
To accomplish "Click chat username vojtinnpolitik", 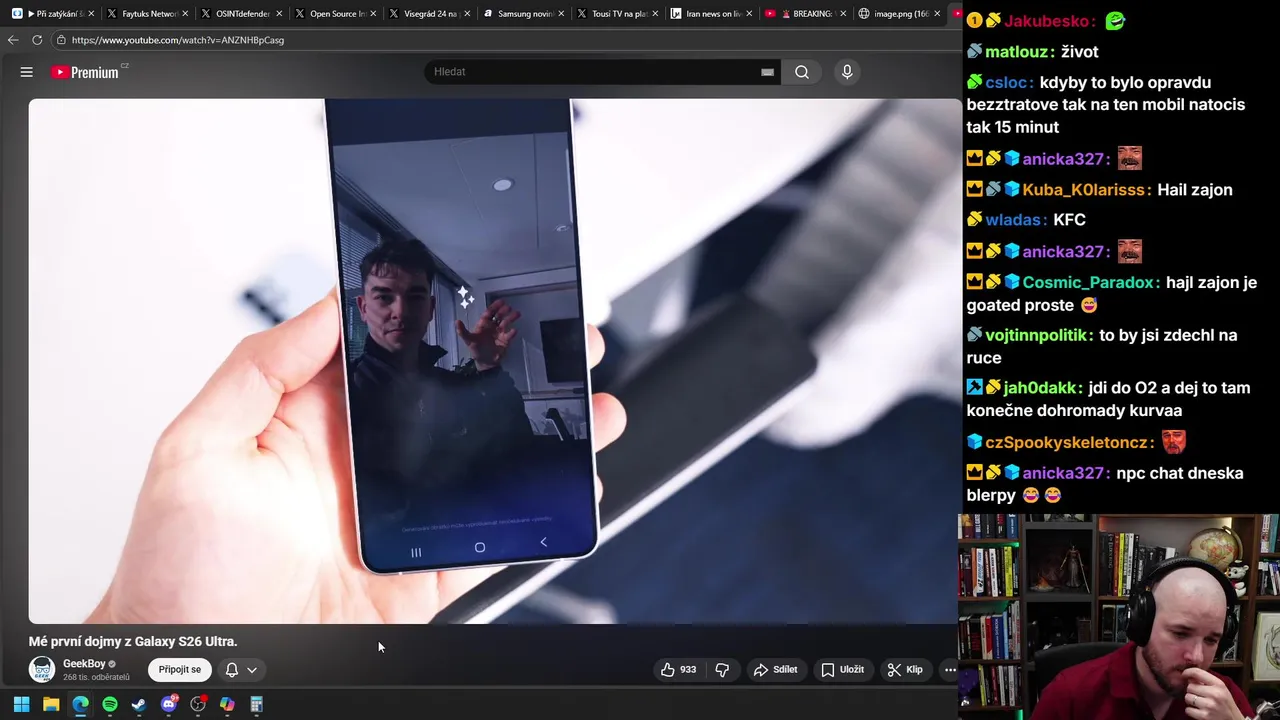I will [1039, 336].
